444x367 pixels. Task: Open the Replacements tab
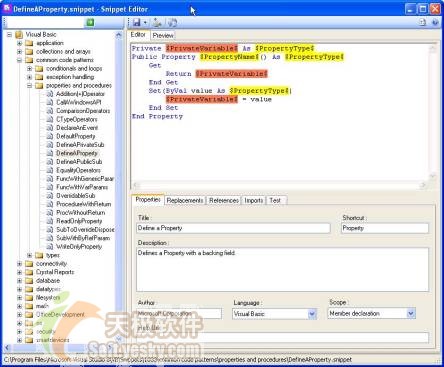(185, 200)
